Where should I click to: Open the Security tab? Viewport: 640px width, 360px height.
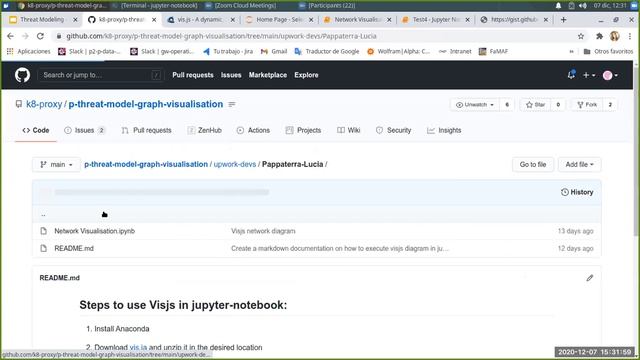(393, 131)
